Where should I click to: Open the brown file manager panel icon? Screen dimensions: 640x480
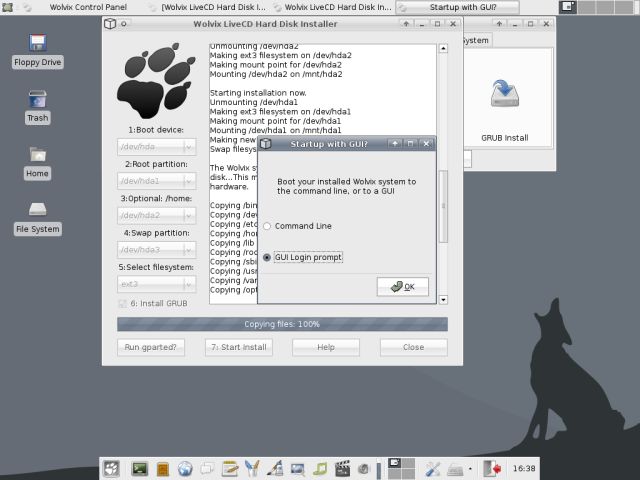coord(163,469)
